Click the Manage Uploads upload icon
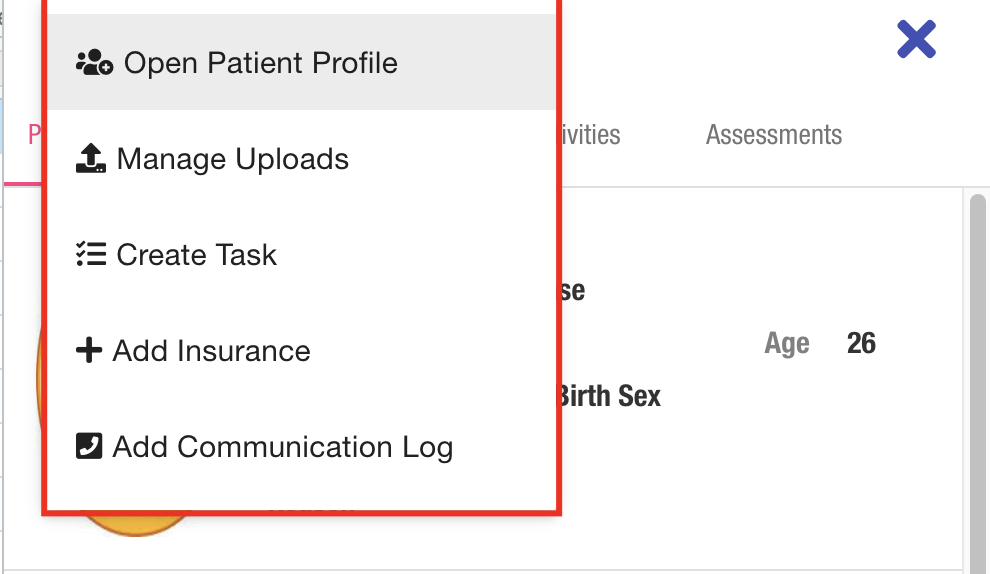The height and width of the screenshot is (574, 990). pyautogui.click(x=91, y=159)
